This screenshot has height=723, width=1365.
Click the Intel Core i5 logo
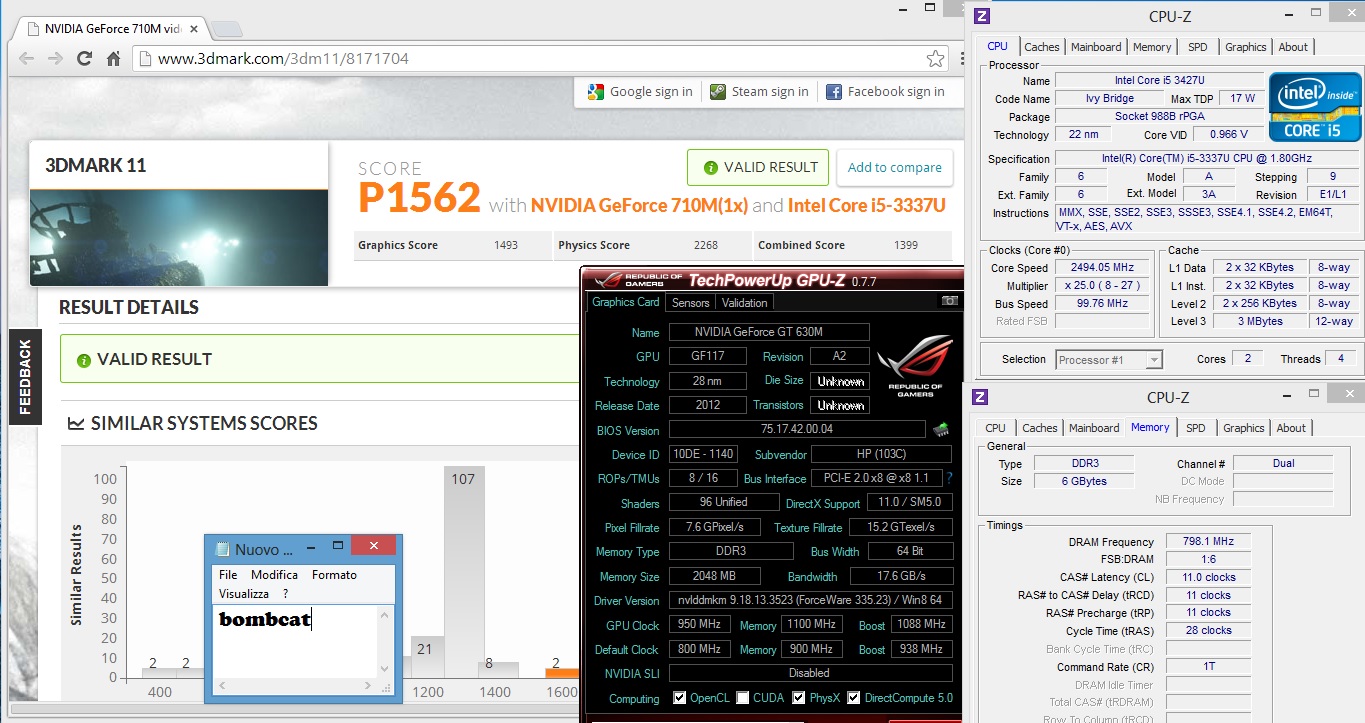point(1314,106)
